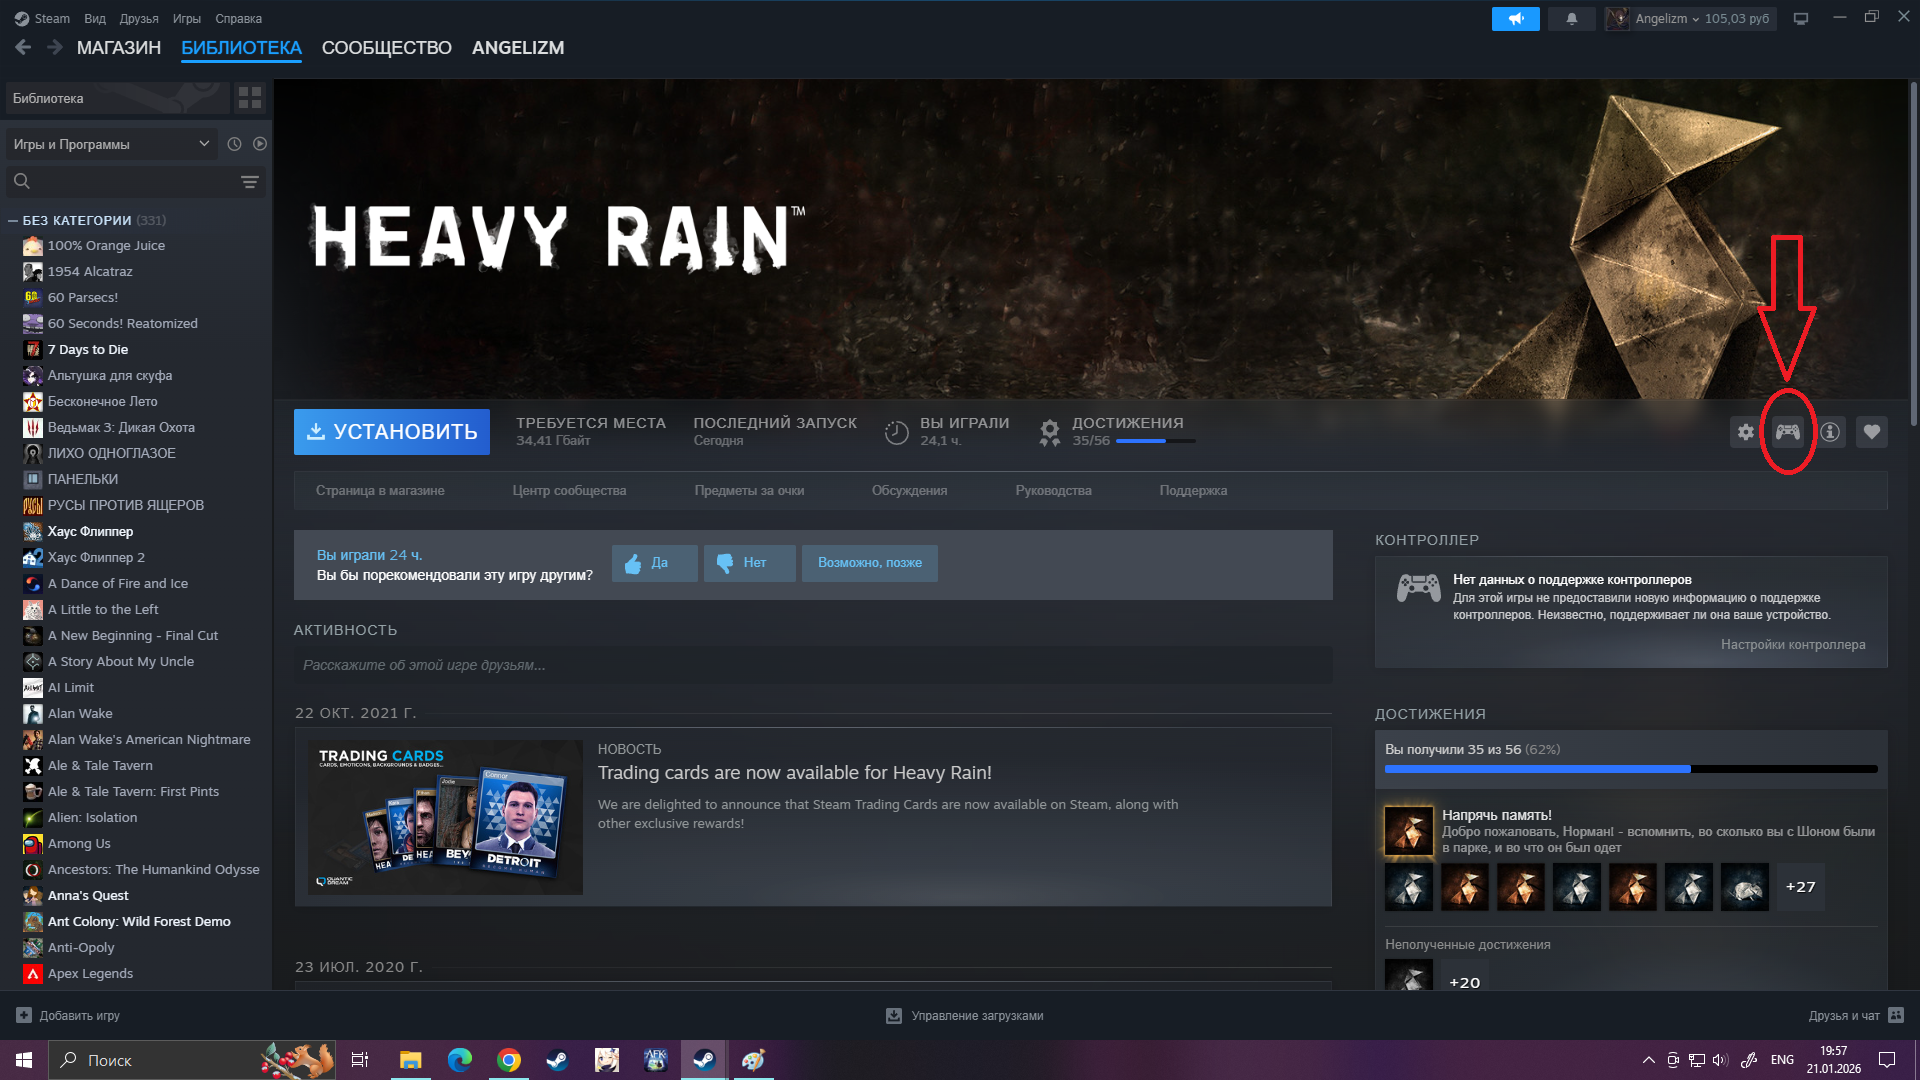This screenshot has width=1920, height=1080.
Task: Go to the СООБЩЕСТВО tab
Action: tap(387, 48)
